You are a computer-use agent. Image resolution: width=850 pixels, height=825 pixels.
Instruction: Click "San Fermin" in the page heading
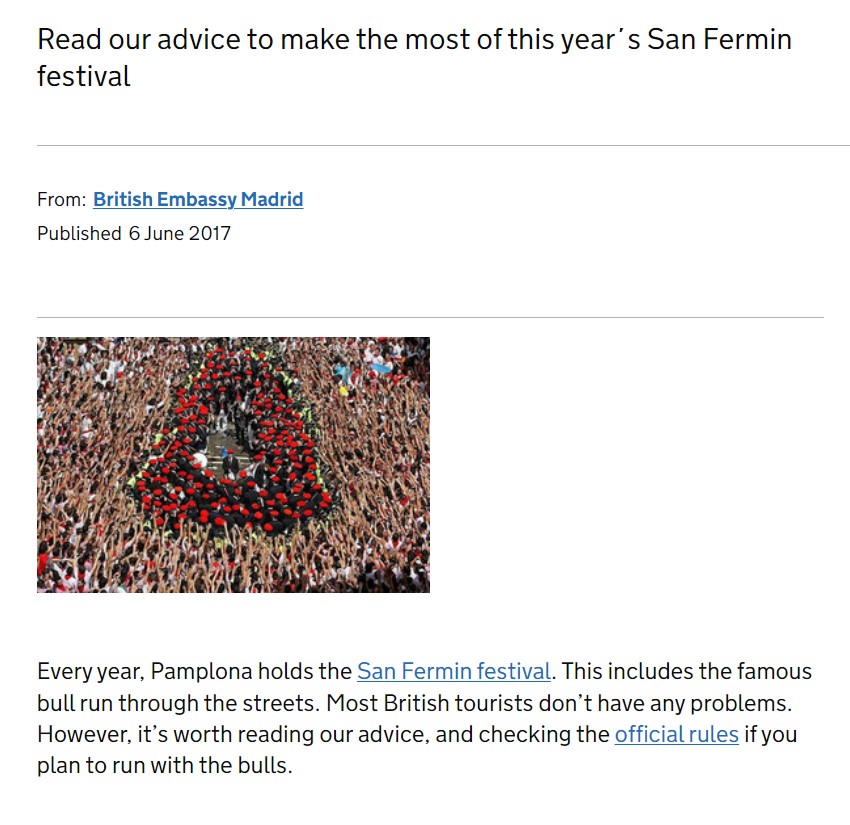(x=719, y=41)
